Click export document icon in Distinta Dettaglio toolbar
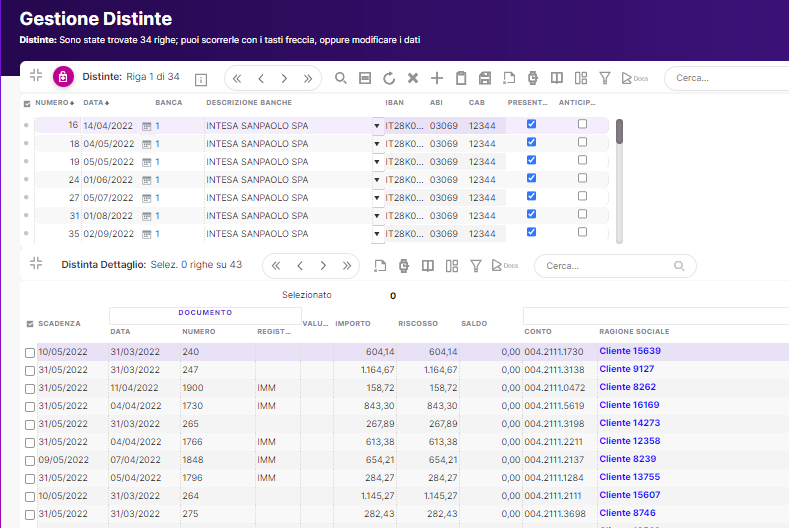 [380, 266]
